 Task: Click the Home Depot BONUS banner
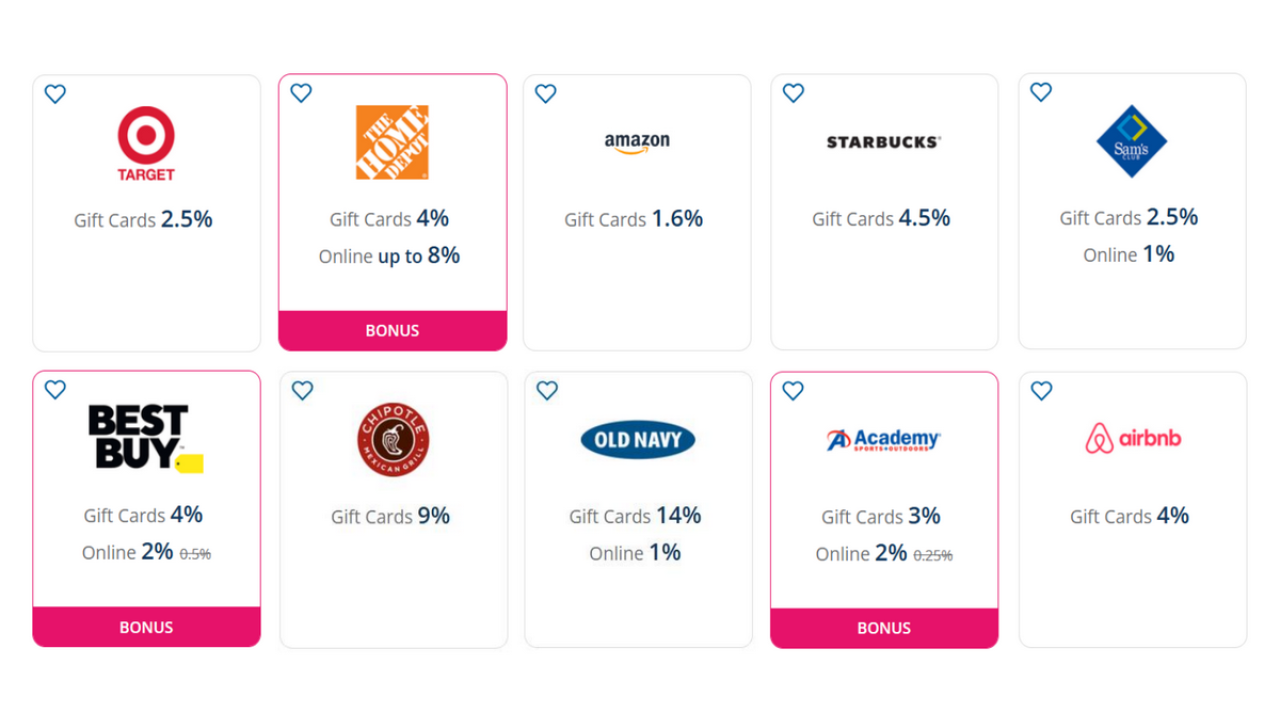(392, 331)
